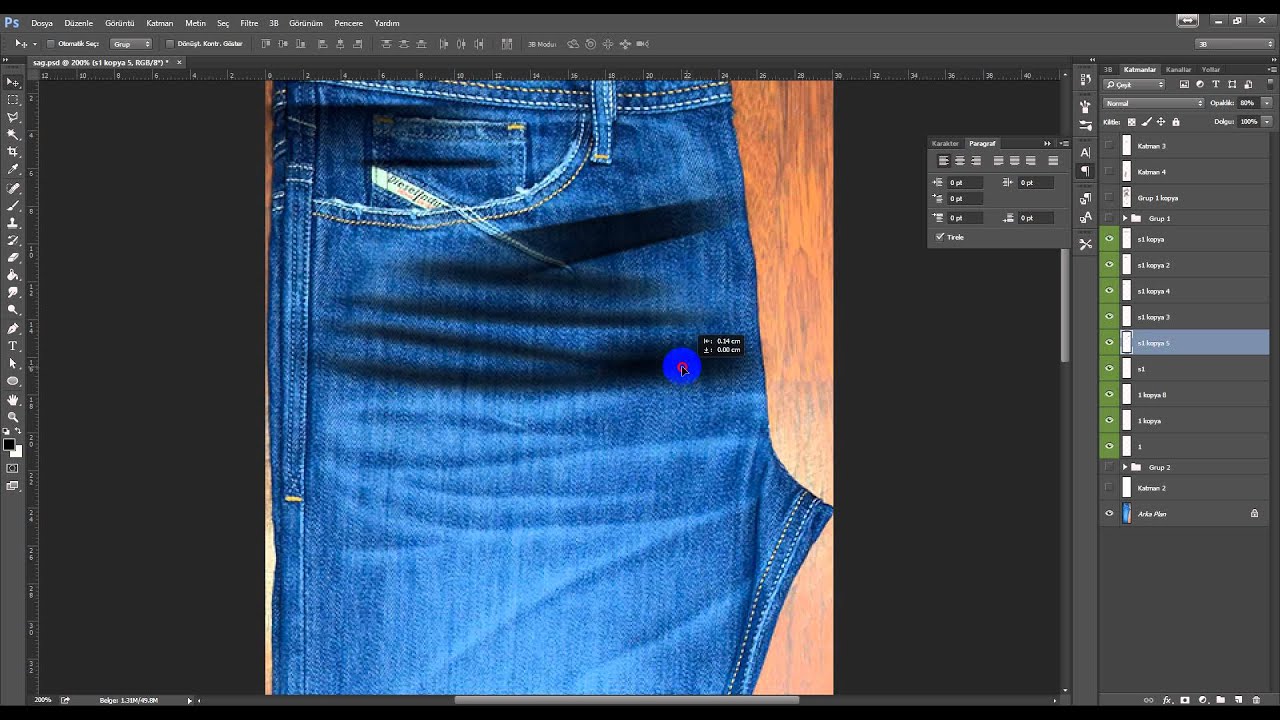The width and height of the screenshot is (1280, 720).
Task: Click the Lock position icon
Action: 1162,122
